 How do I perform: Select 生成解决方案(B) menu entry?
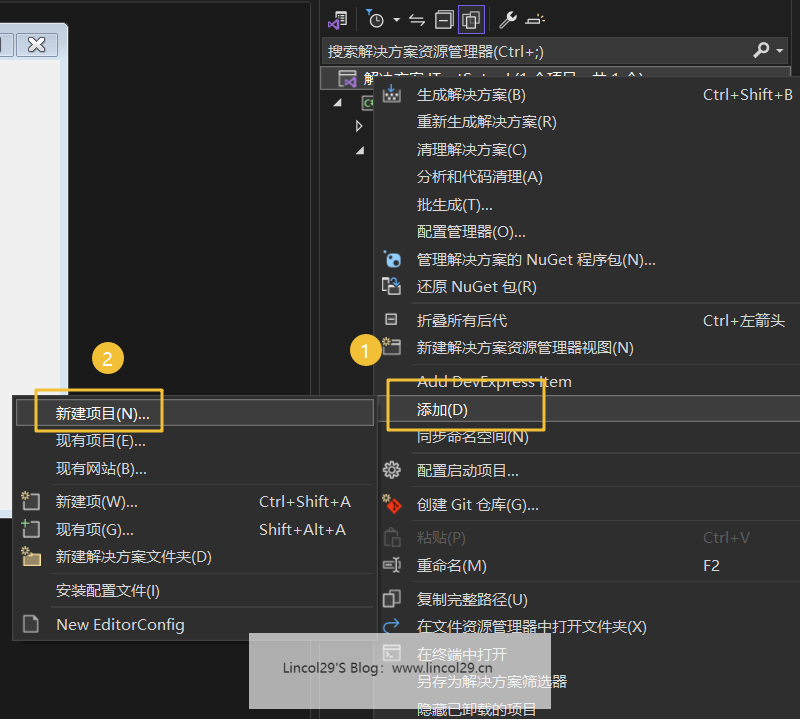[470, 95]
